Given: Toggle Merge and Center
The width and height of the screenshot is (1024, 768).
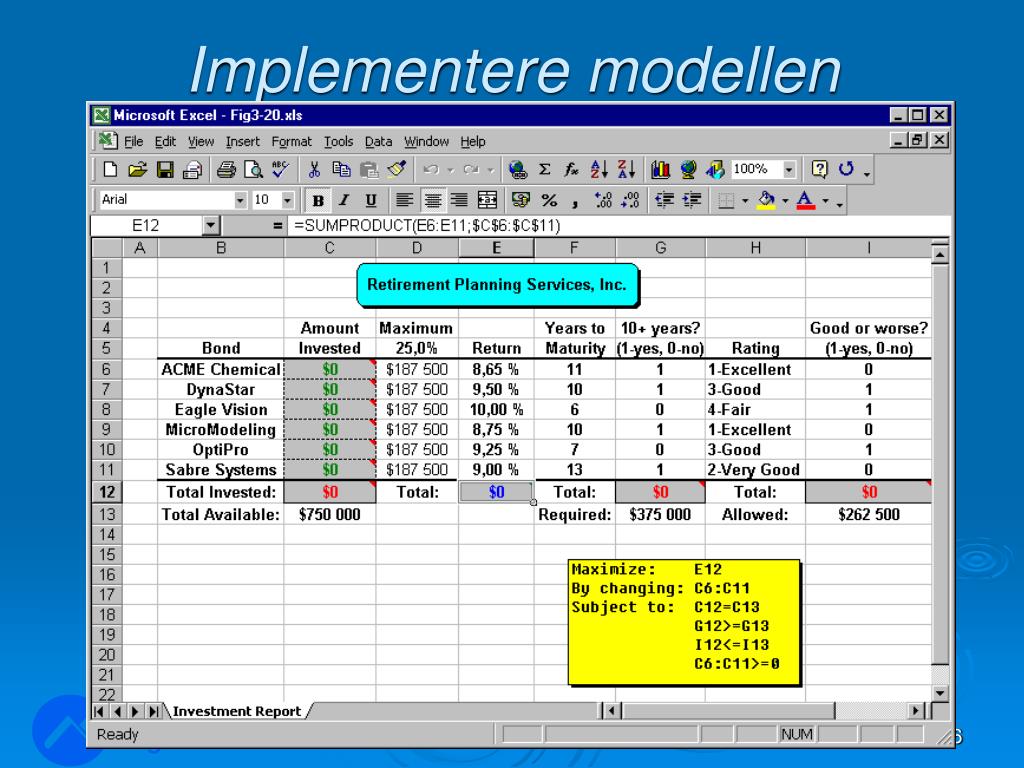Looking at the screenshot, I should tap(487, 200).
